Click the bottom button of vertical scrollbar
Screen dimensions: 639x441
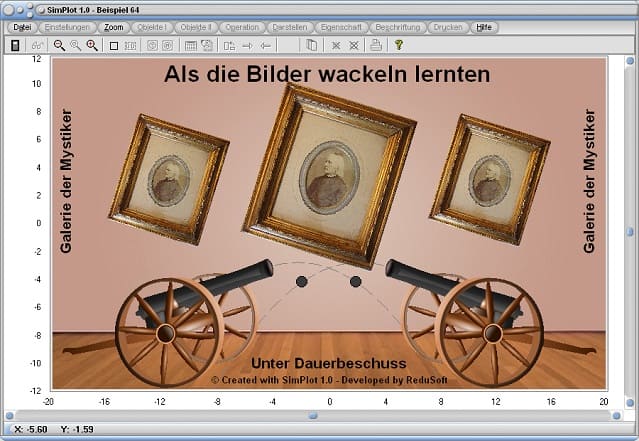(630, 403)
